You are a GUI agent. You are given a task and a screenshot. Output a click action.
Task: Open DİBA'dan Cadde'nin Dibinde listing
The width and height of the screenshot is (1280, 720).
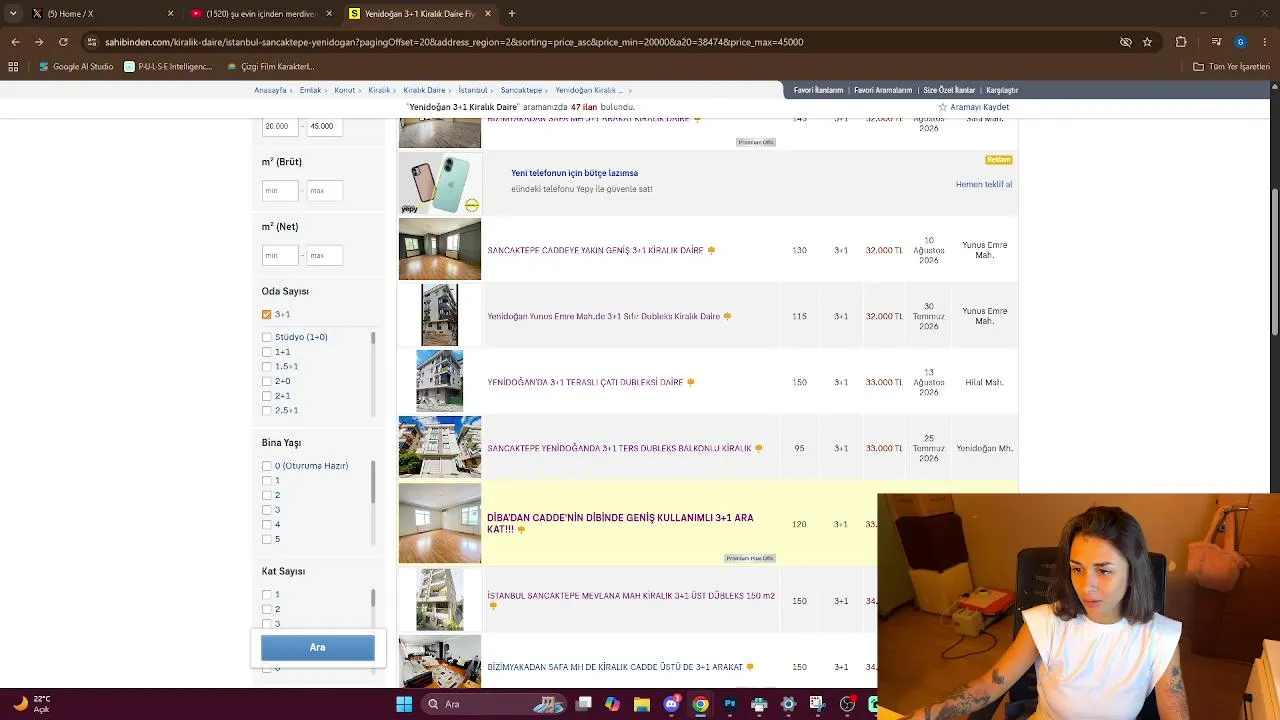(x=620, y=523)
